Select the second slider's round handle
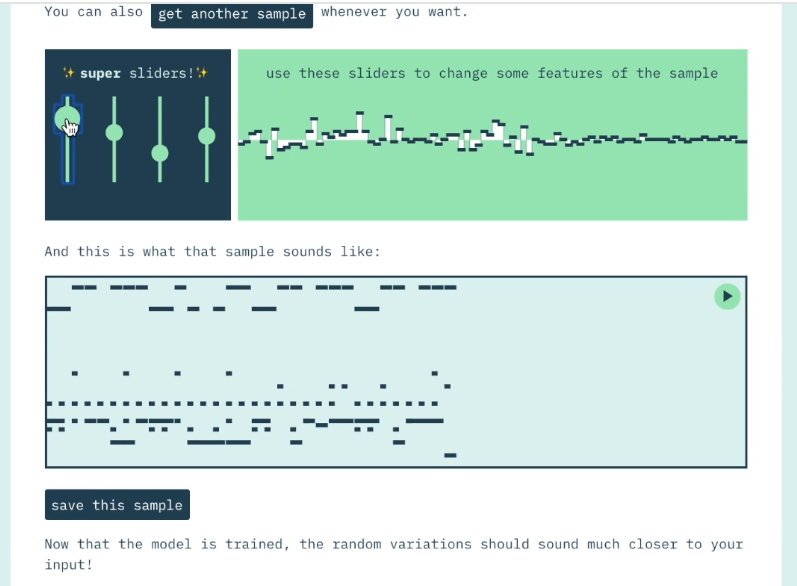The image size is (797, 586). (x=114, y=132)
